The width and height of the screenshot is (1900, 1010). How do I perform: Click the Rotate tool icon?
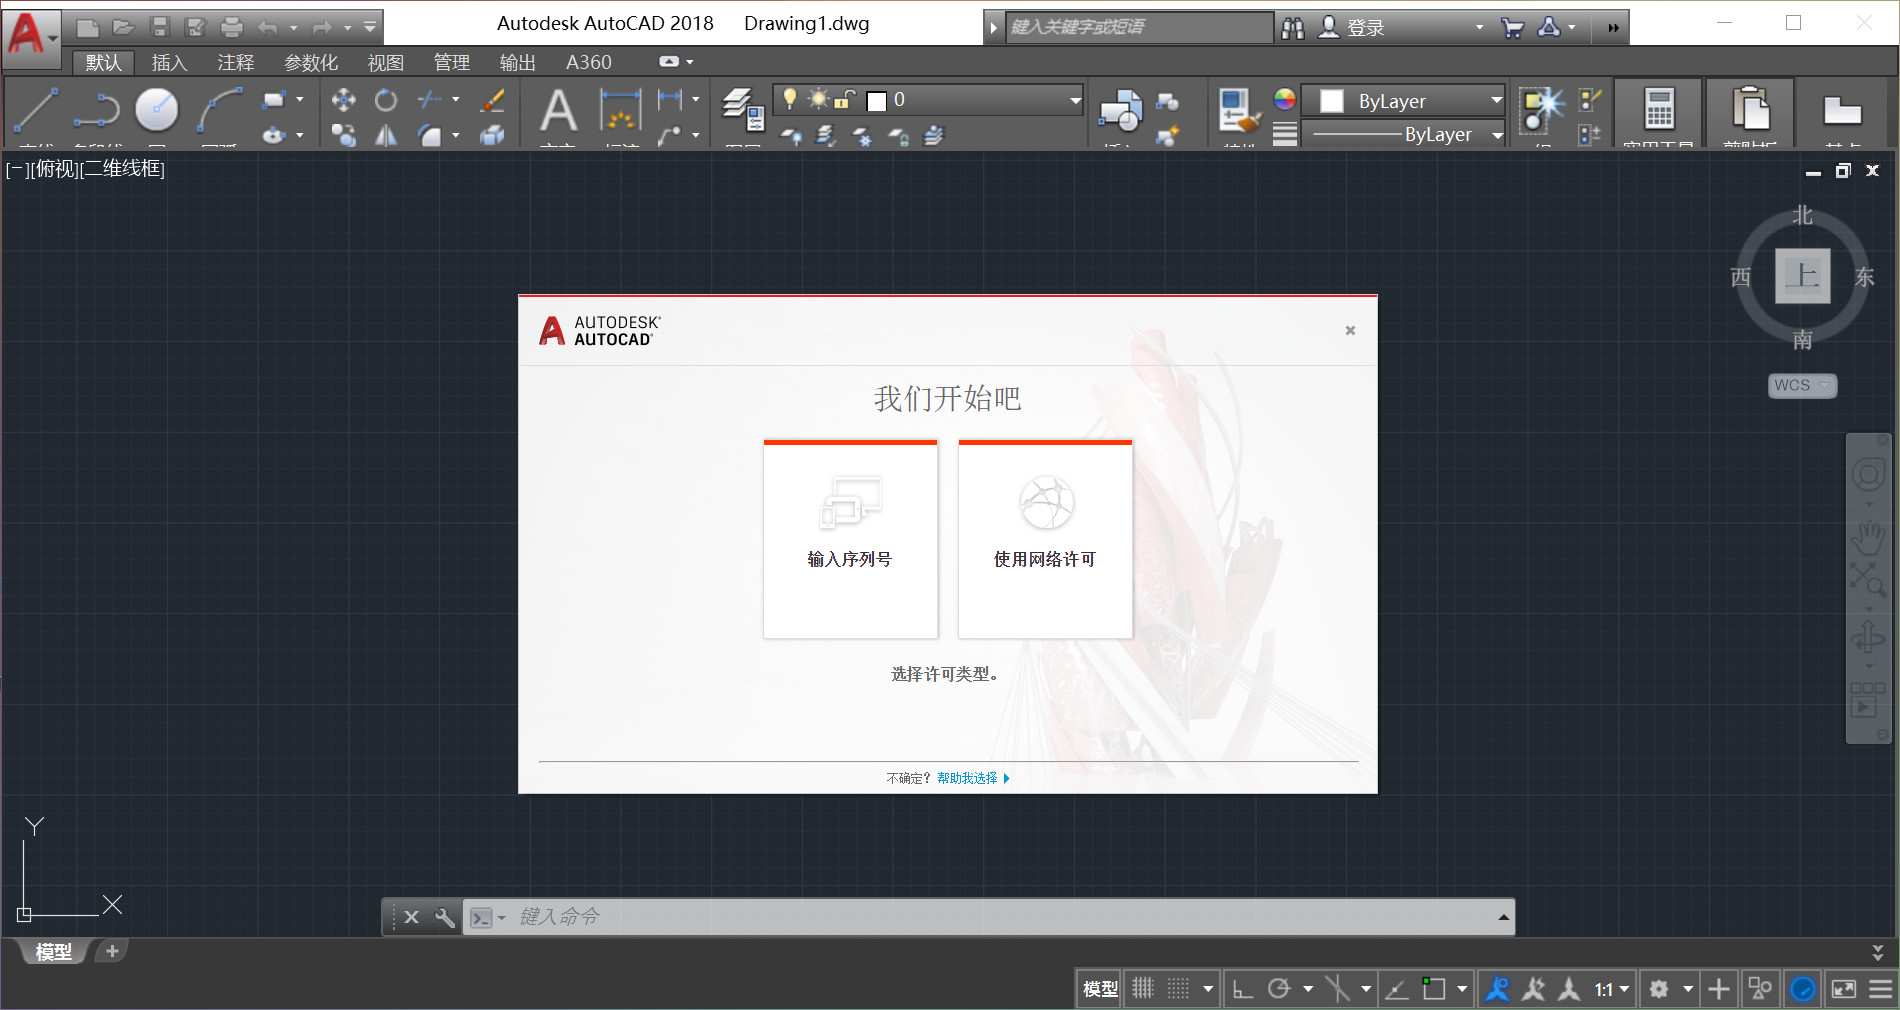pyautogui.click(x=386, y=100)
